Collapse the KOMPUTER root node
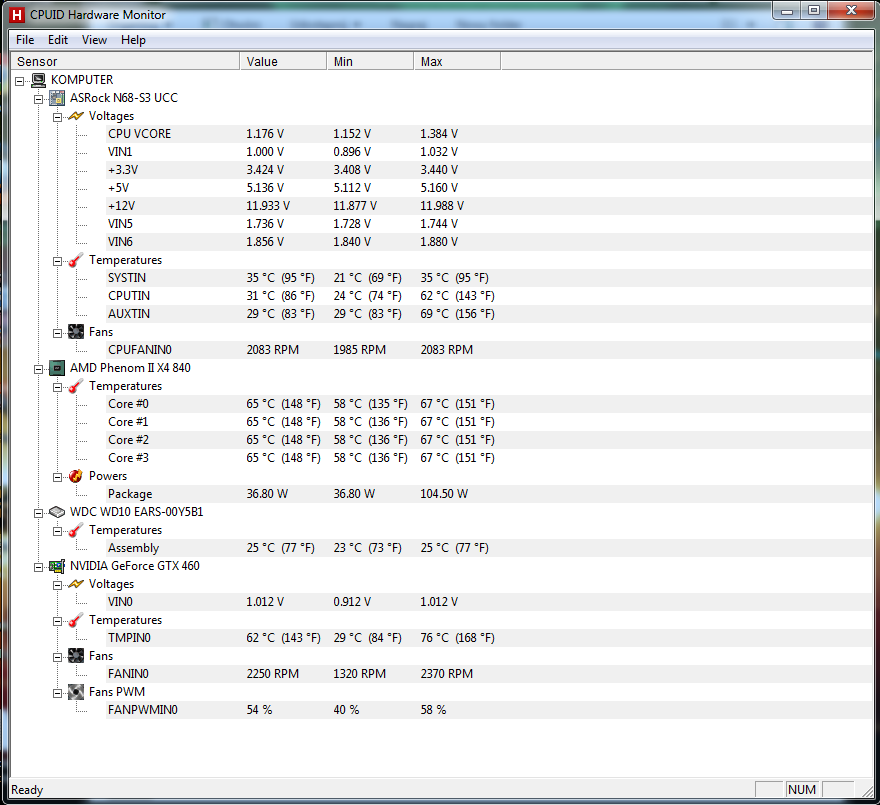 pyautogui.click(x=20, y=81)
